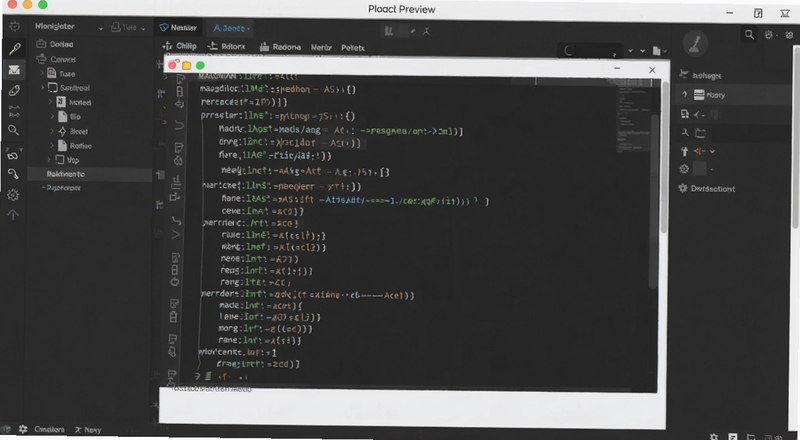Open the Petetx menu item
Screen dimensions: 800x440
pyautogui.click(x=353, y=48)
